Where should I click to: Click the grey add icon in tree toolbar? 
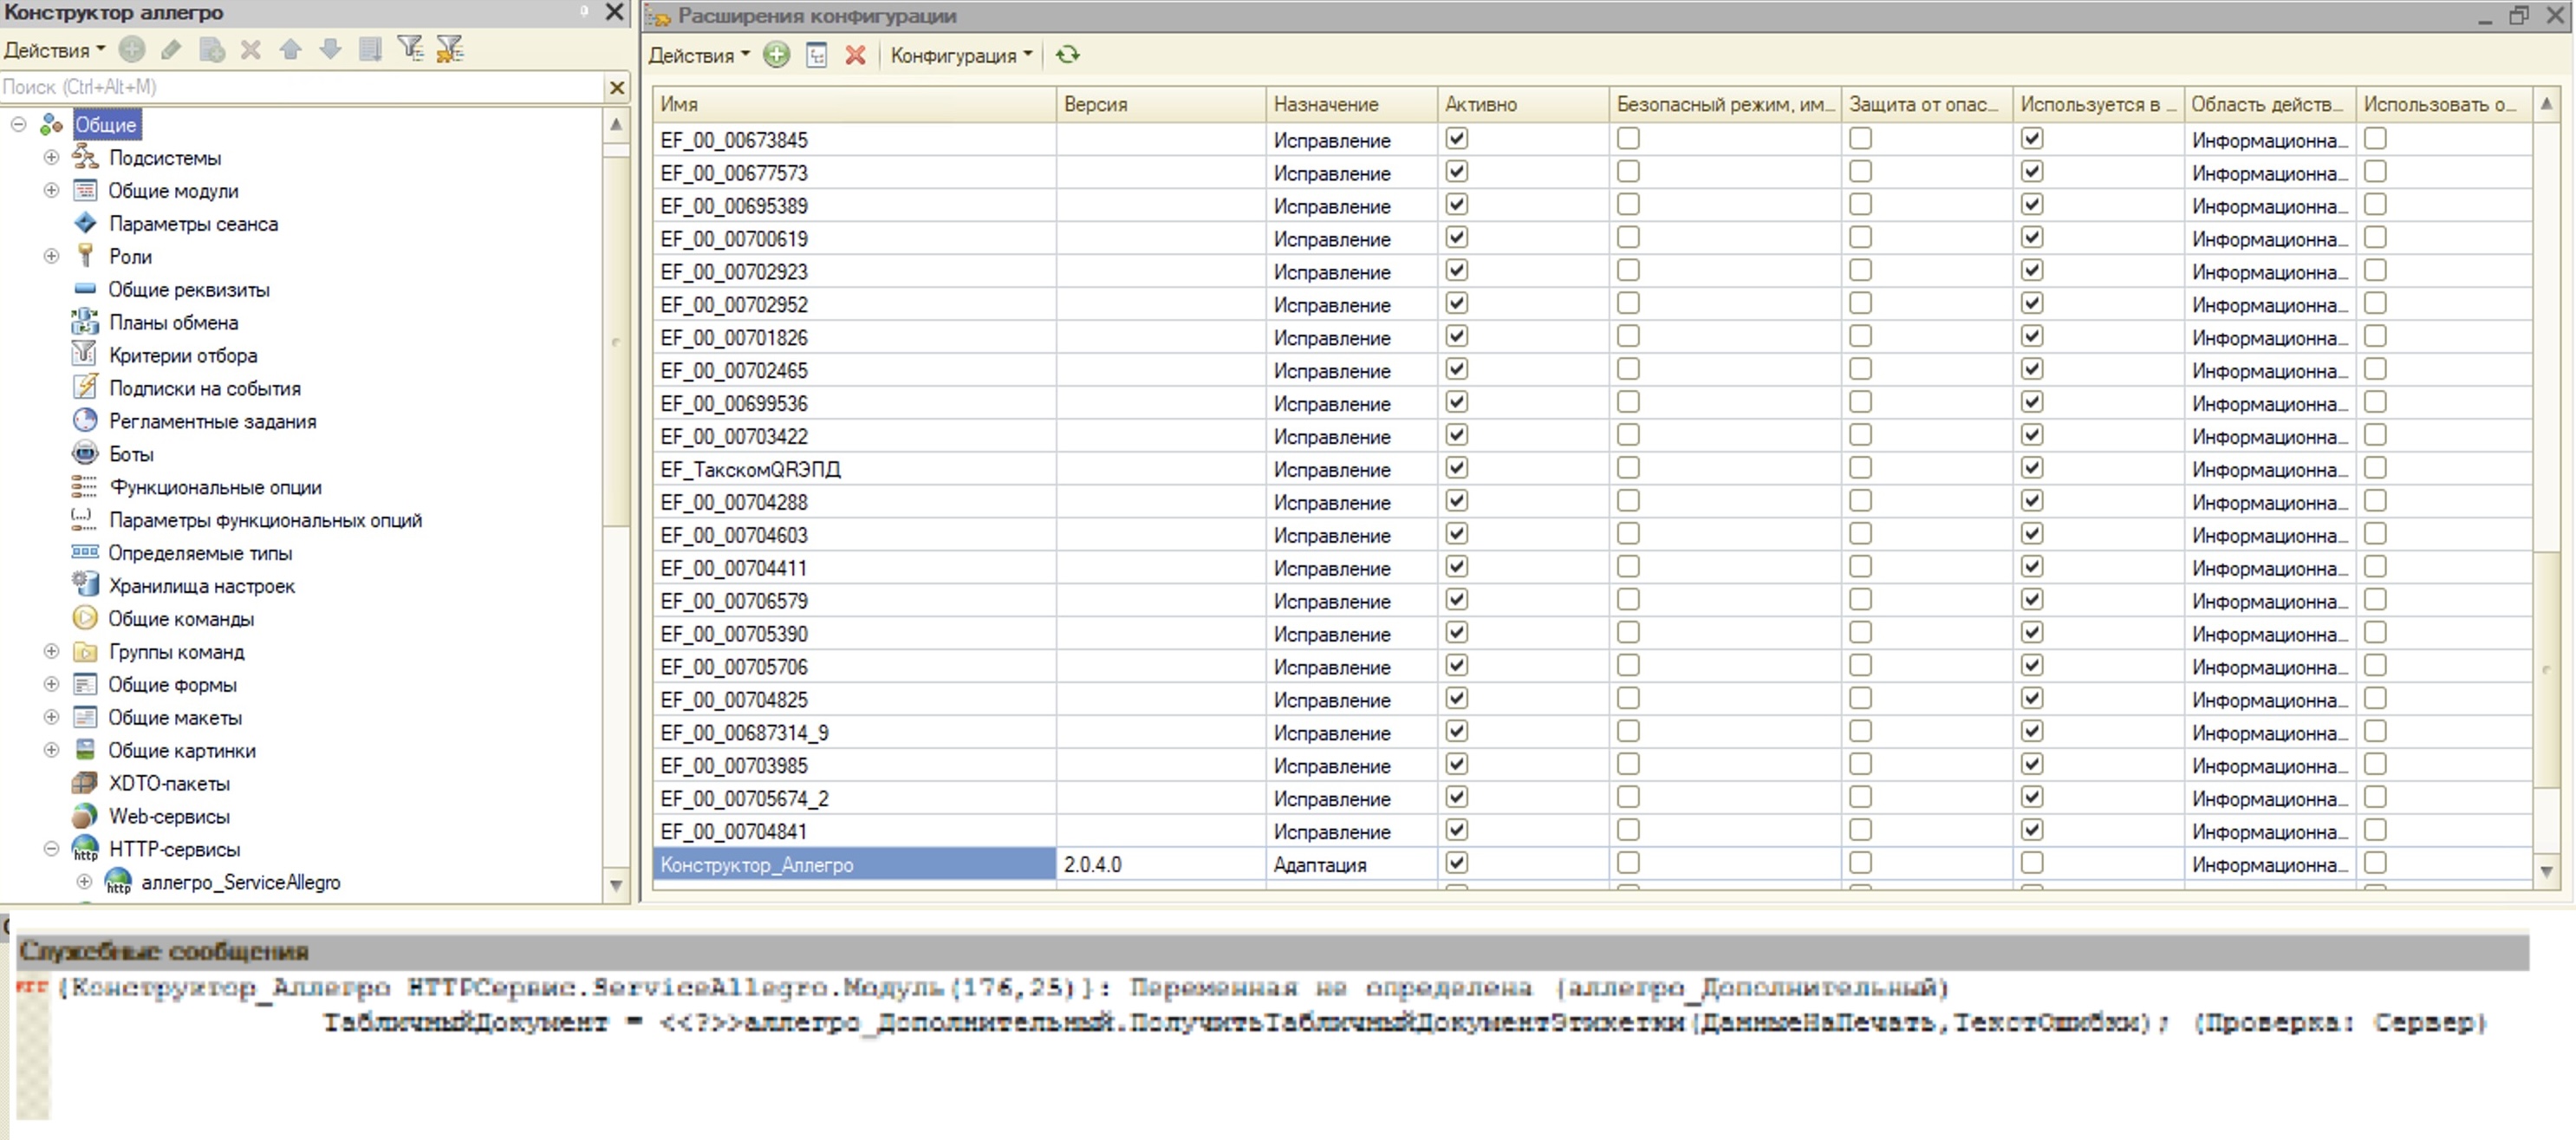tap(132, 49)
